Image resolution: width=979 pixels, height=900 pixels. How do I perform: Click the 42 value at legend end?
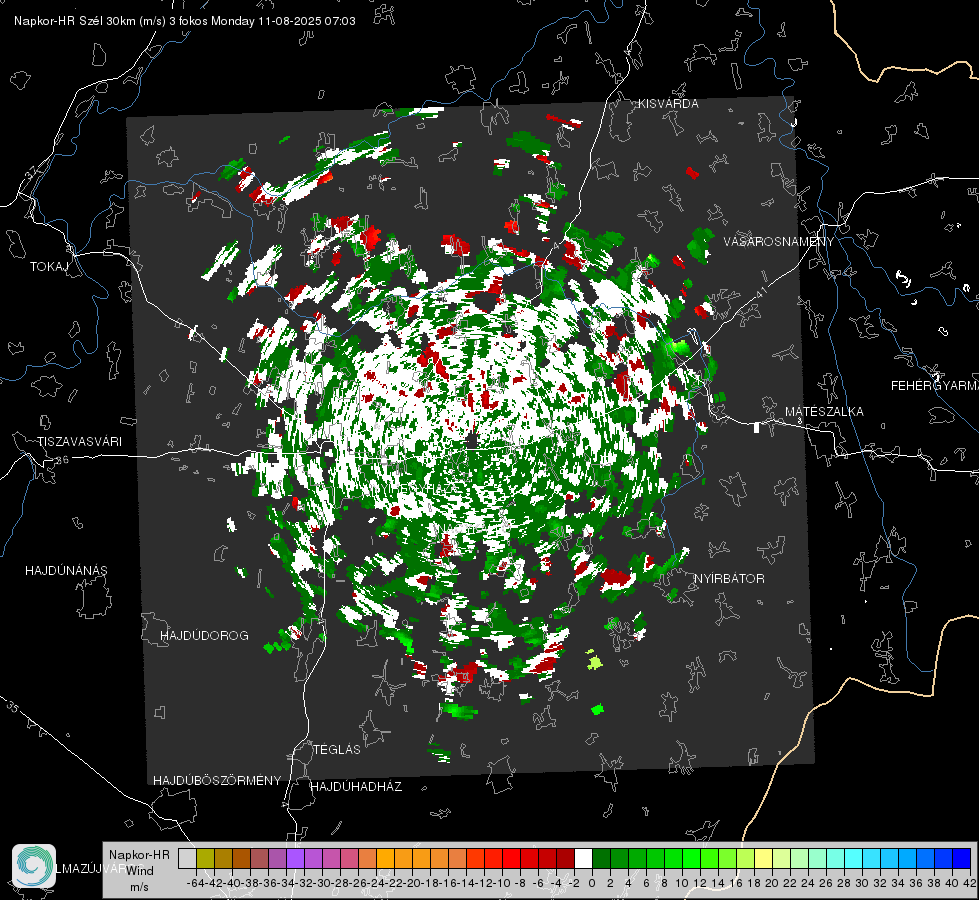point(970,883)
